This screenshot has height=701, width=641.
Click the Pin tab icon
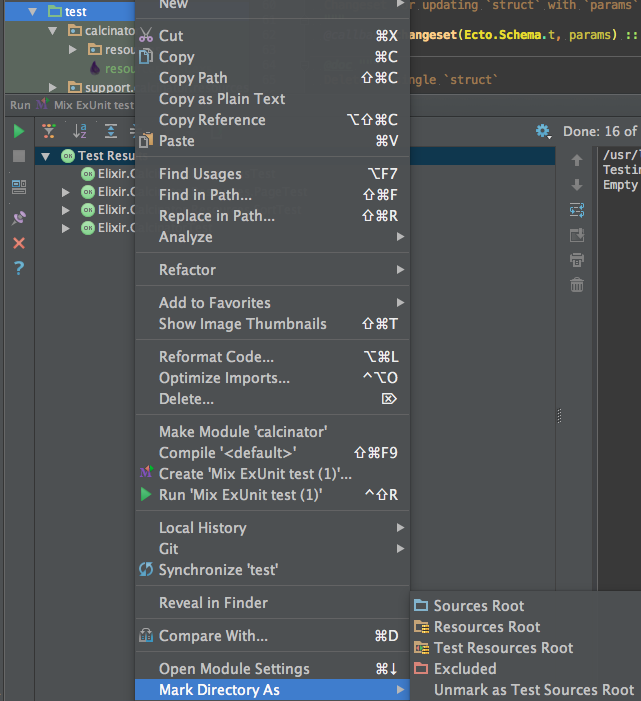19,218
